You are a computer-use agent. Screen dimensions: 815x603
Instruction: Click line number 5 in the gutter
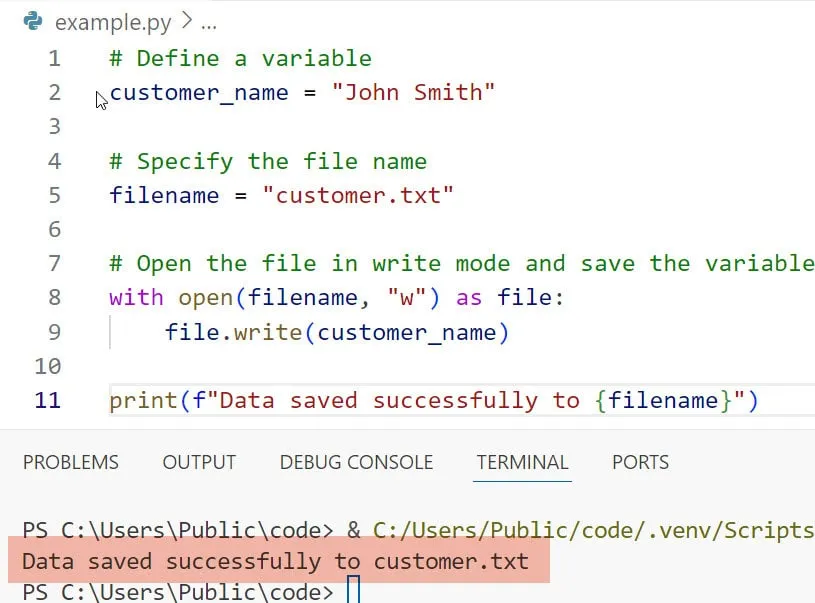(54, 195)
